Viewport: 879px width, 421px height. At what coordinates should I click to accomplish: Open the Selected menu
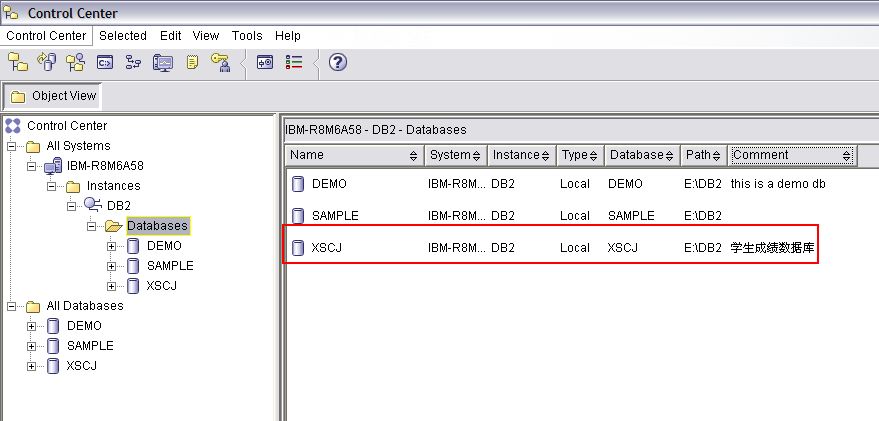[123, 35]
